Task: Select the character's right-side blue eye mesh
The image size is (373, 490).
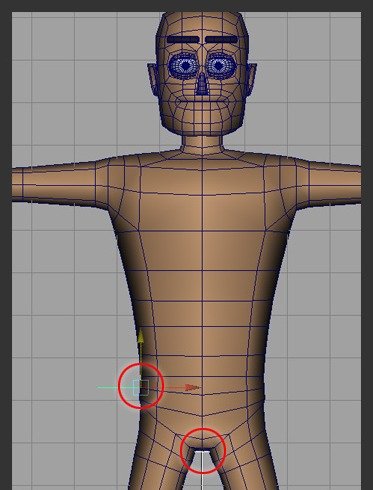Action: click(221, 65)
